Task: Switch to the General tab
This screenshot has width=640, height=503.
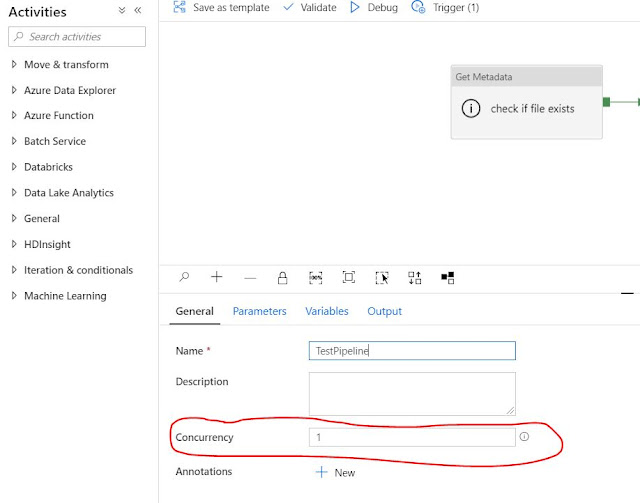Action: [x=195, y=312]
